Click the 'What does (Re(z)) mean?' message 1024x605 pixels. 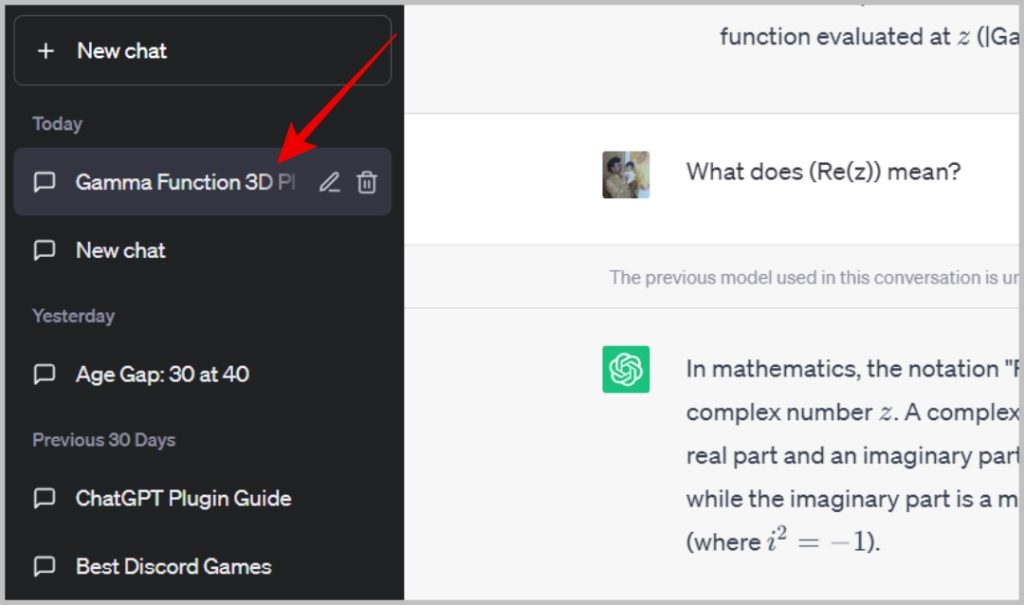point(824,172)
